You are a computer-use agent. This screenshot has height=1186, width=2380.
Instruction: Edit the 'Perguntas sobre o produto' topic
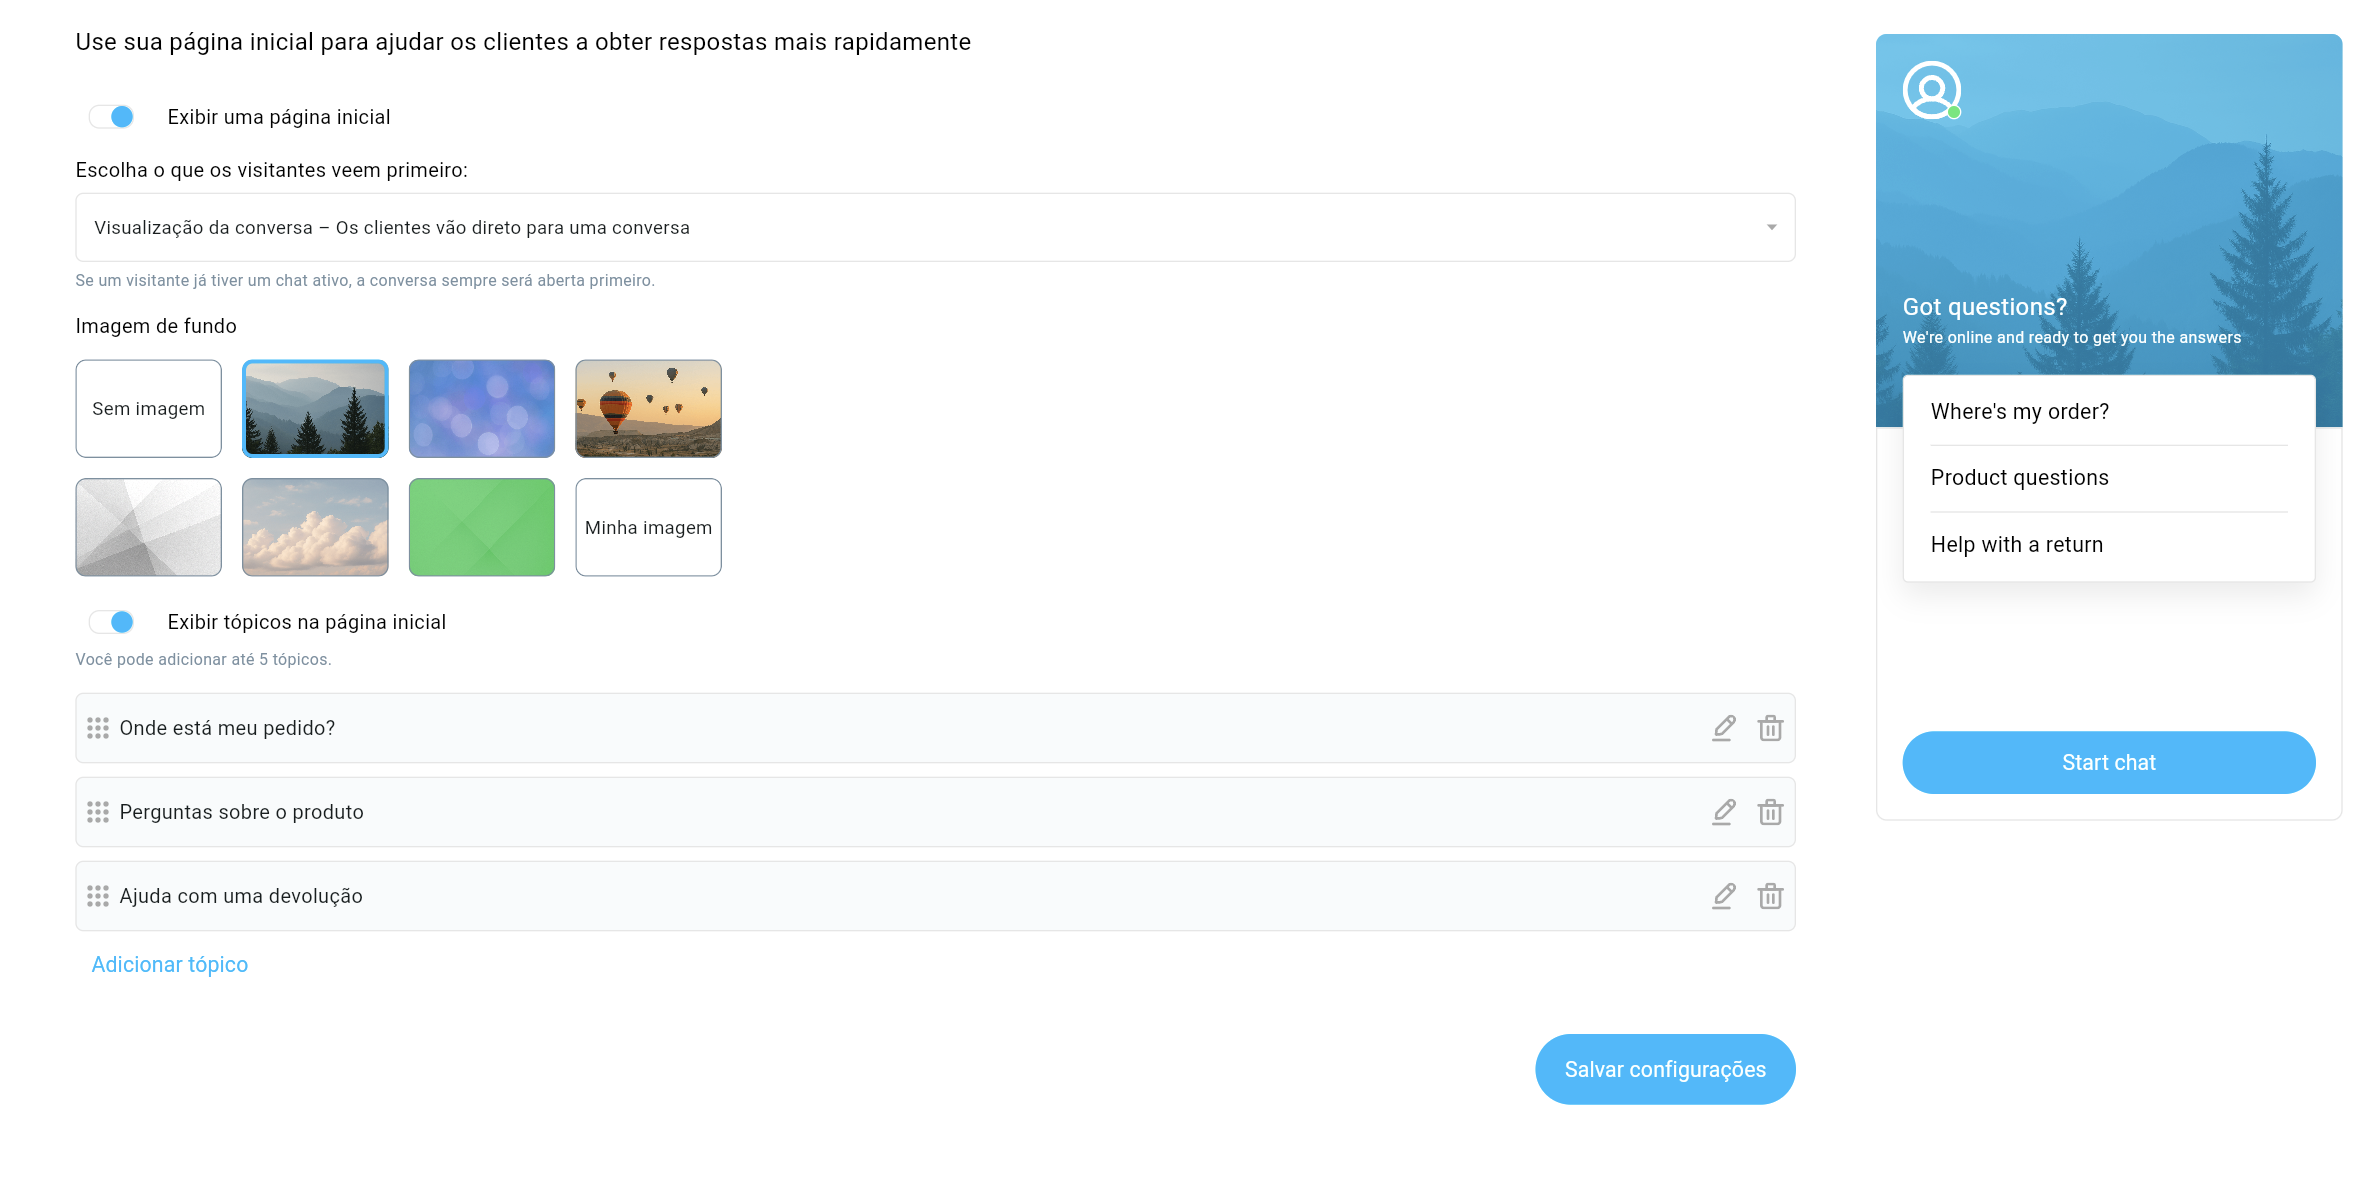pos(1723,812)
